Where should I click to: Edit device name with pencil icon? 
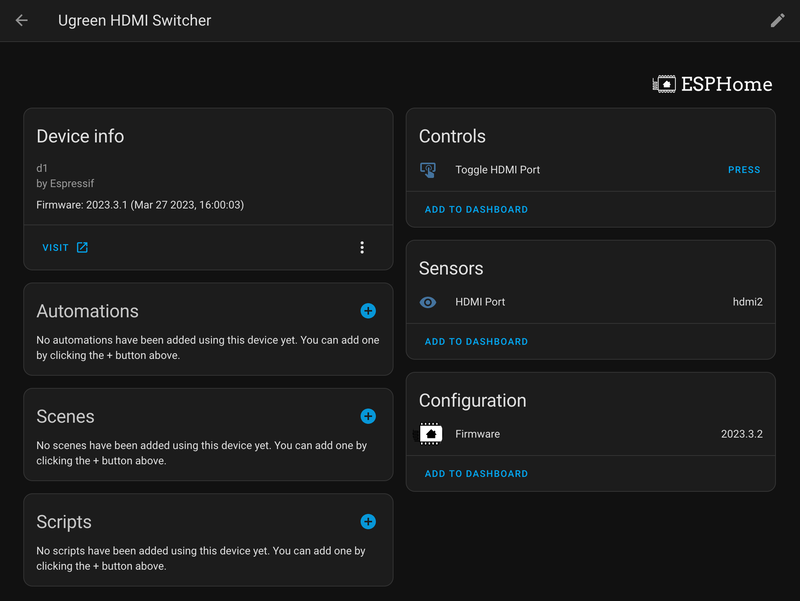tap(777, 20)
